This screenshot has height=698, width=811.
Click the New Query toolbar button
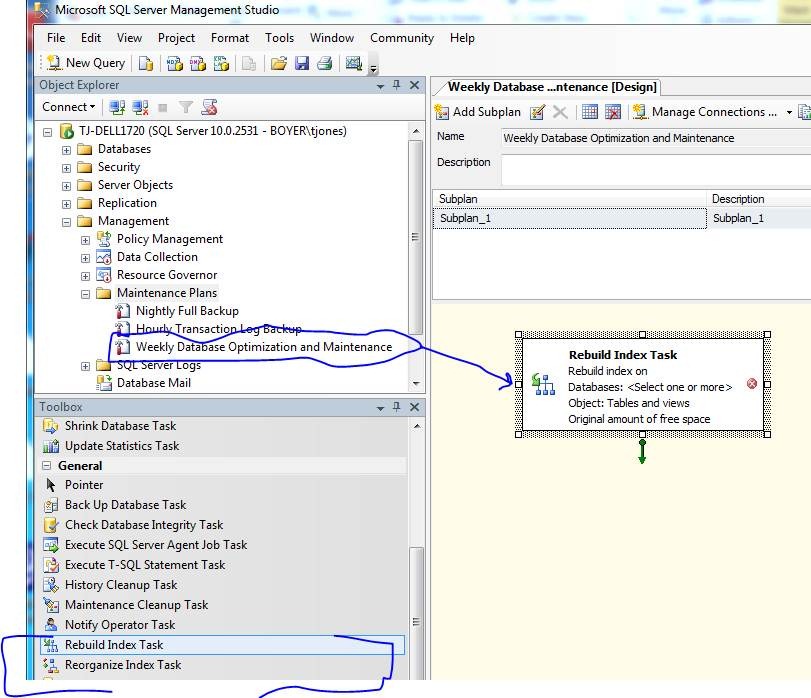(x=86, y=63)
